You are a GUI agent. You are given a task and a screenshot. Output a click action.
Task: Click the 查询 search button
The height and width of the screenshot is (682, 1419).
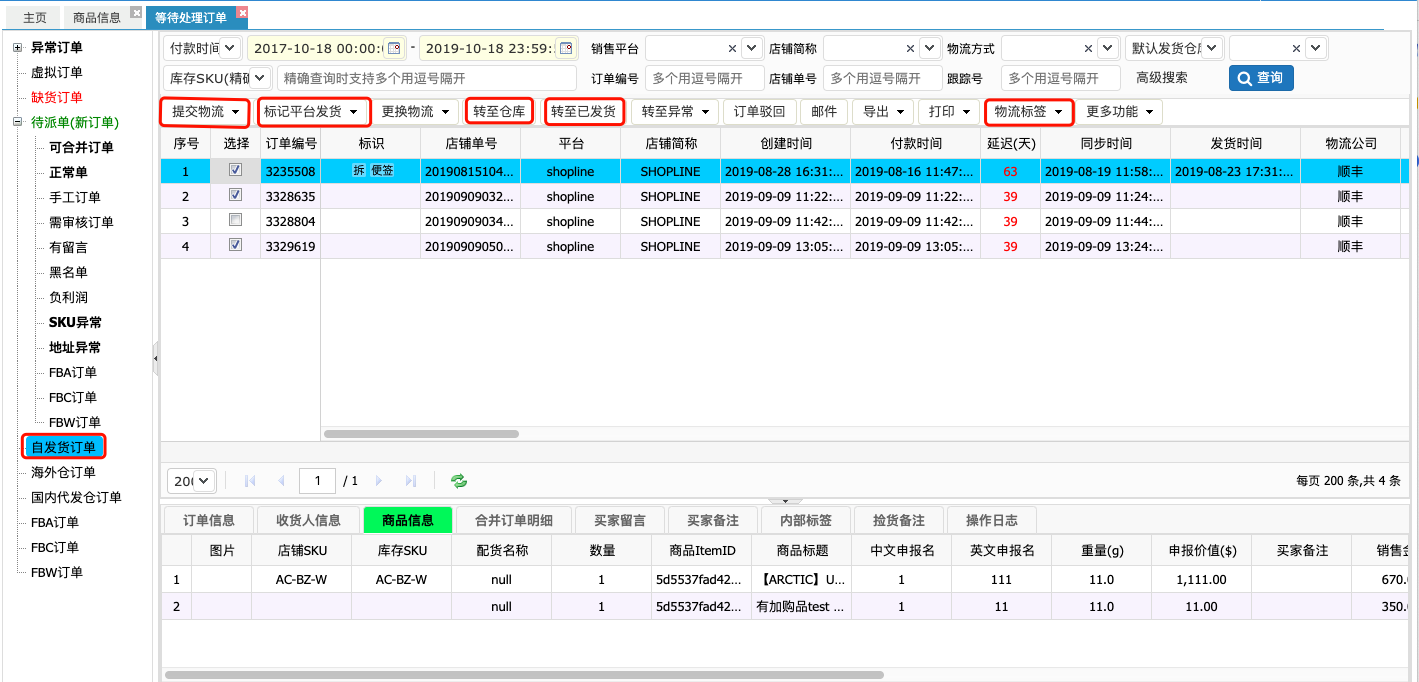[1261, 78]
